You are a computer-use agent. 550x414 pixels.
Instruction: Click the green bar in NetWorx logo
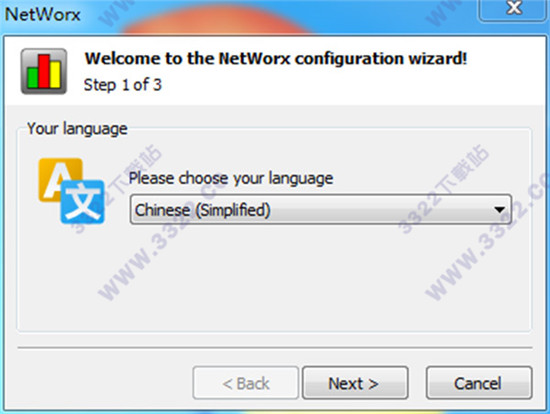tap(33, 78)
